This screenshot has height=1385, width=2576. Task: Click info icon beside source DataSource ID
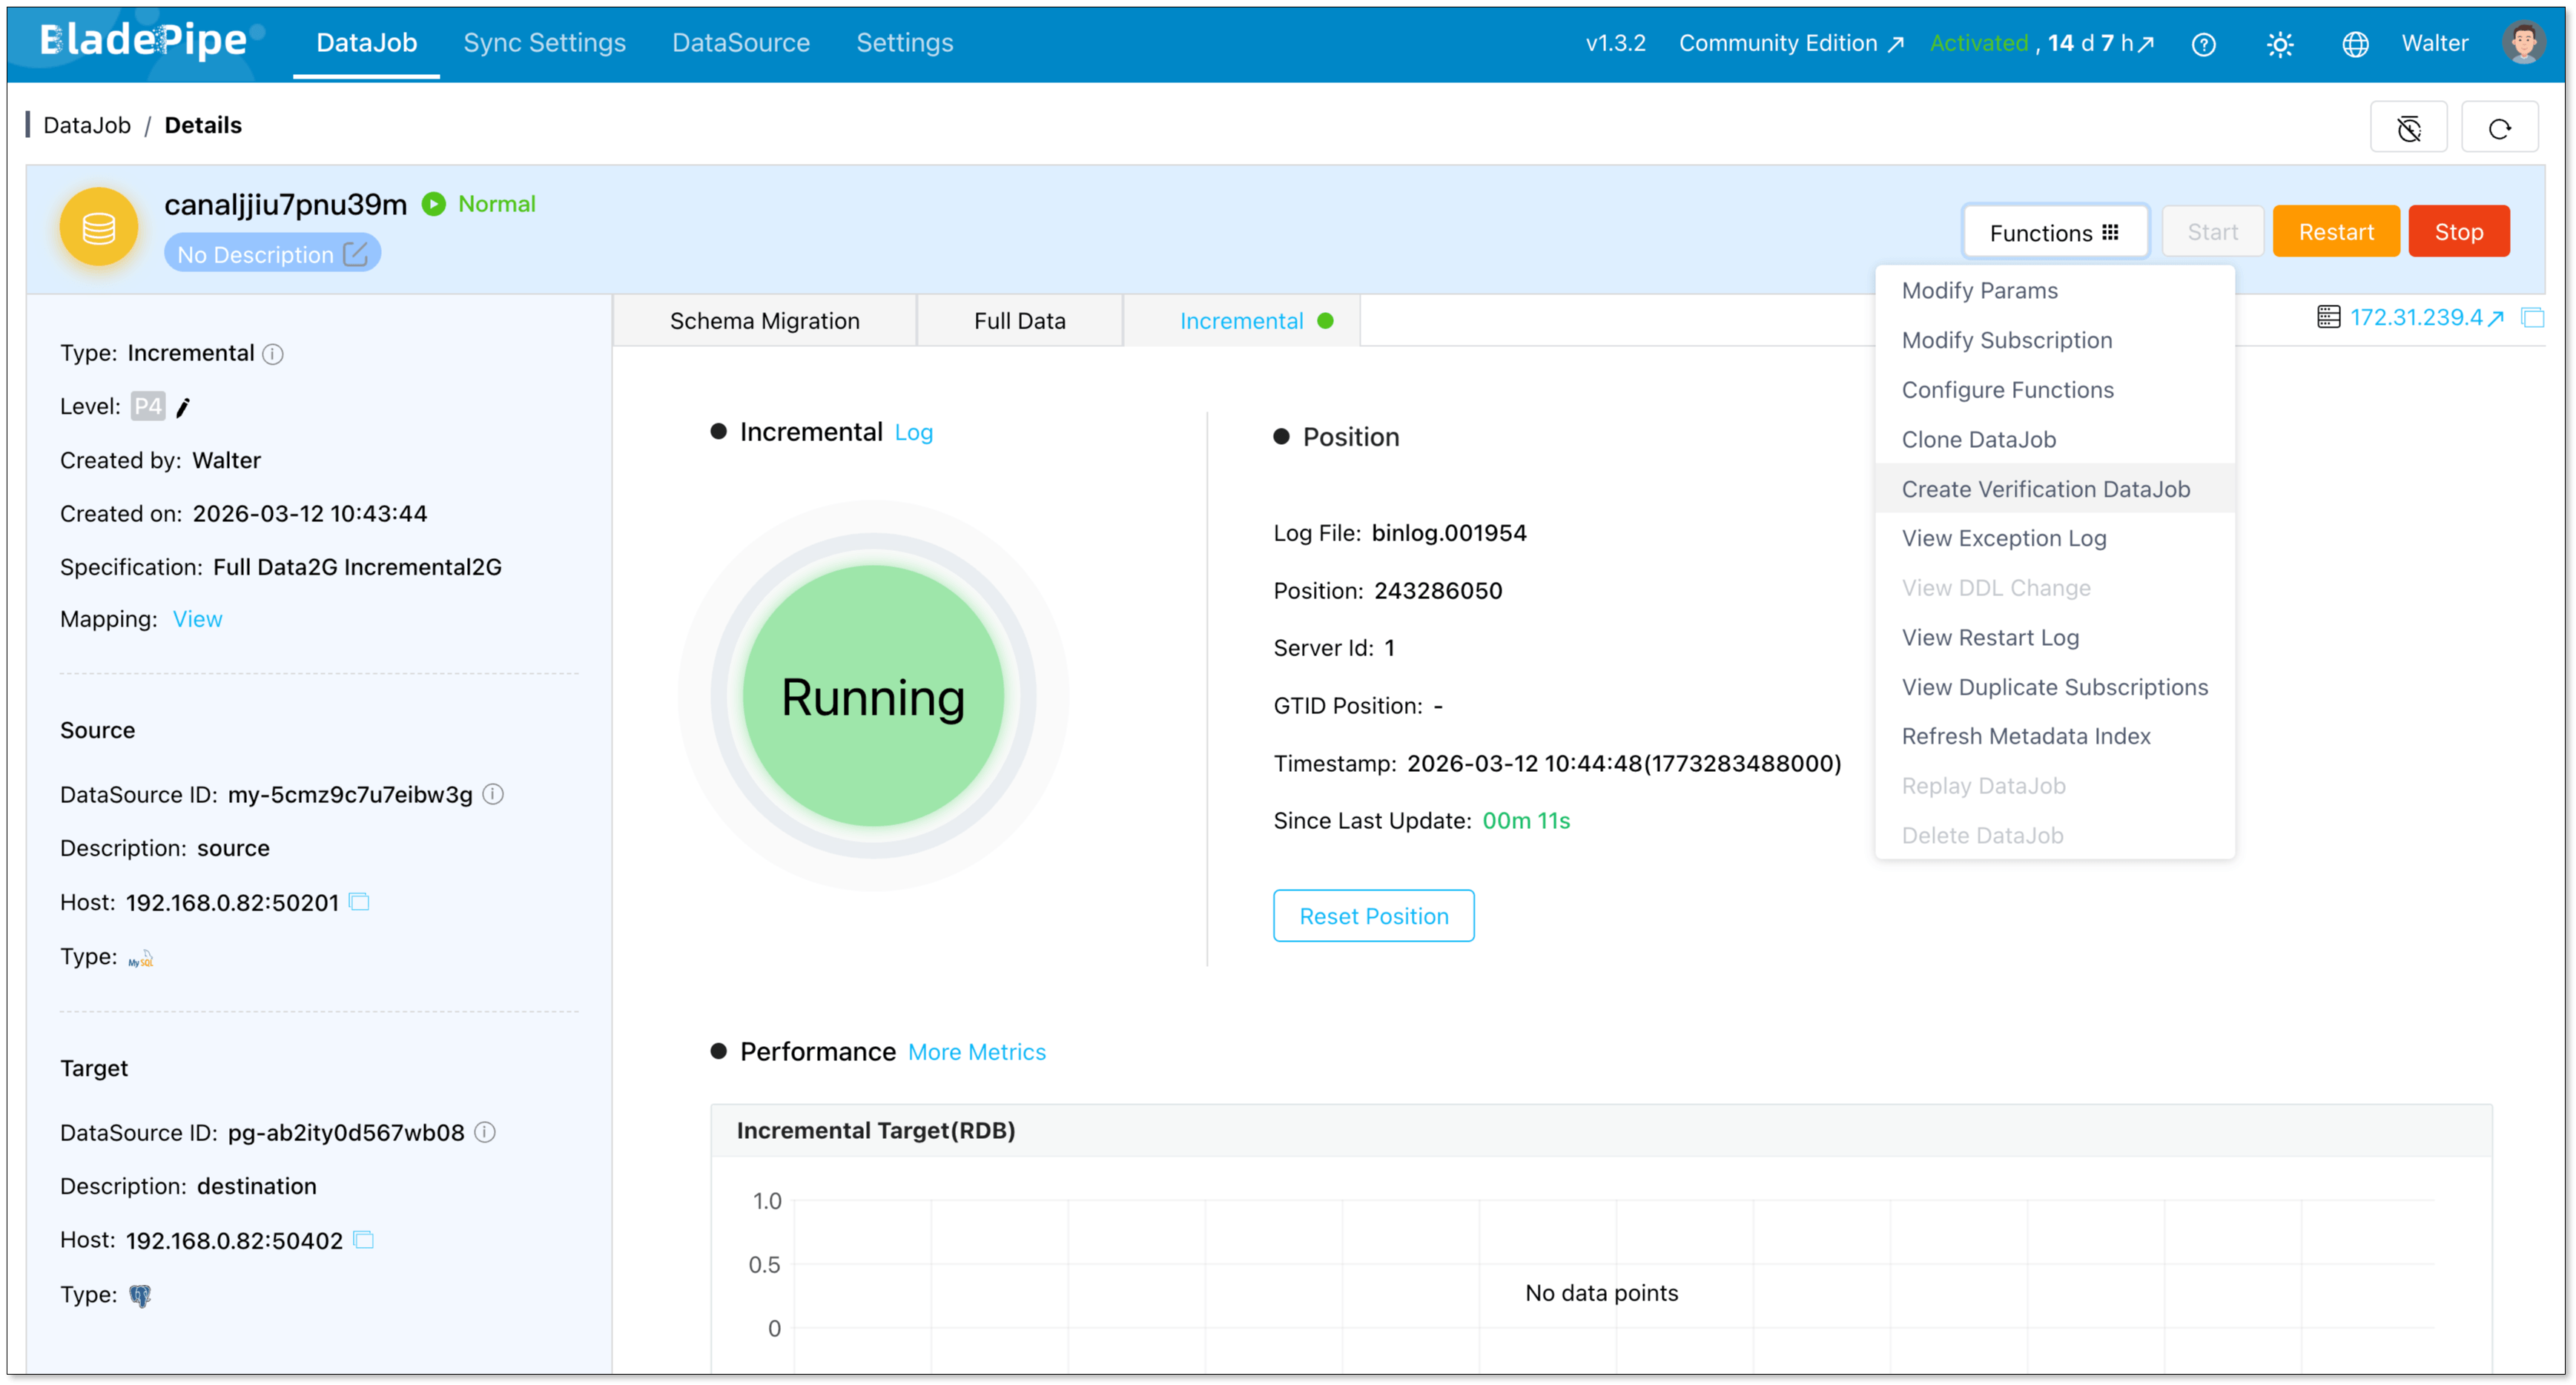(493, 794)
